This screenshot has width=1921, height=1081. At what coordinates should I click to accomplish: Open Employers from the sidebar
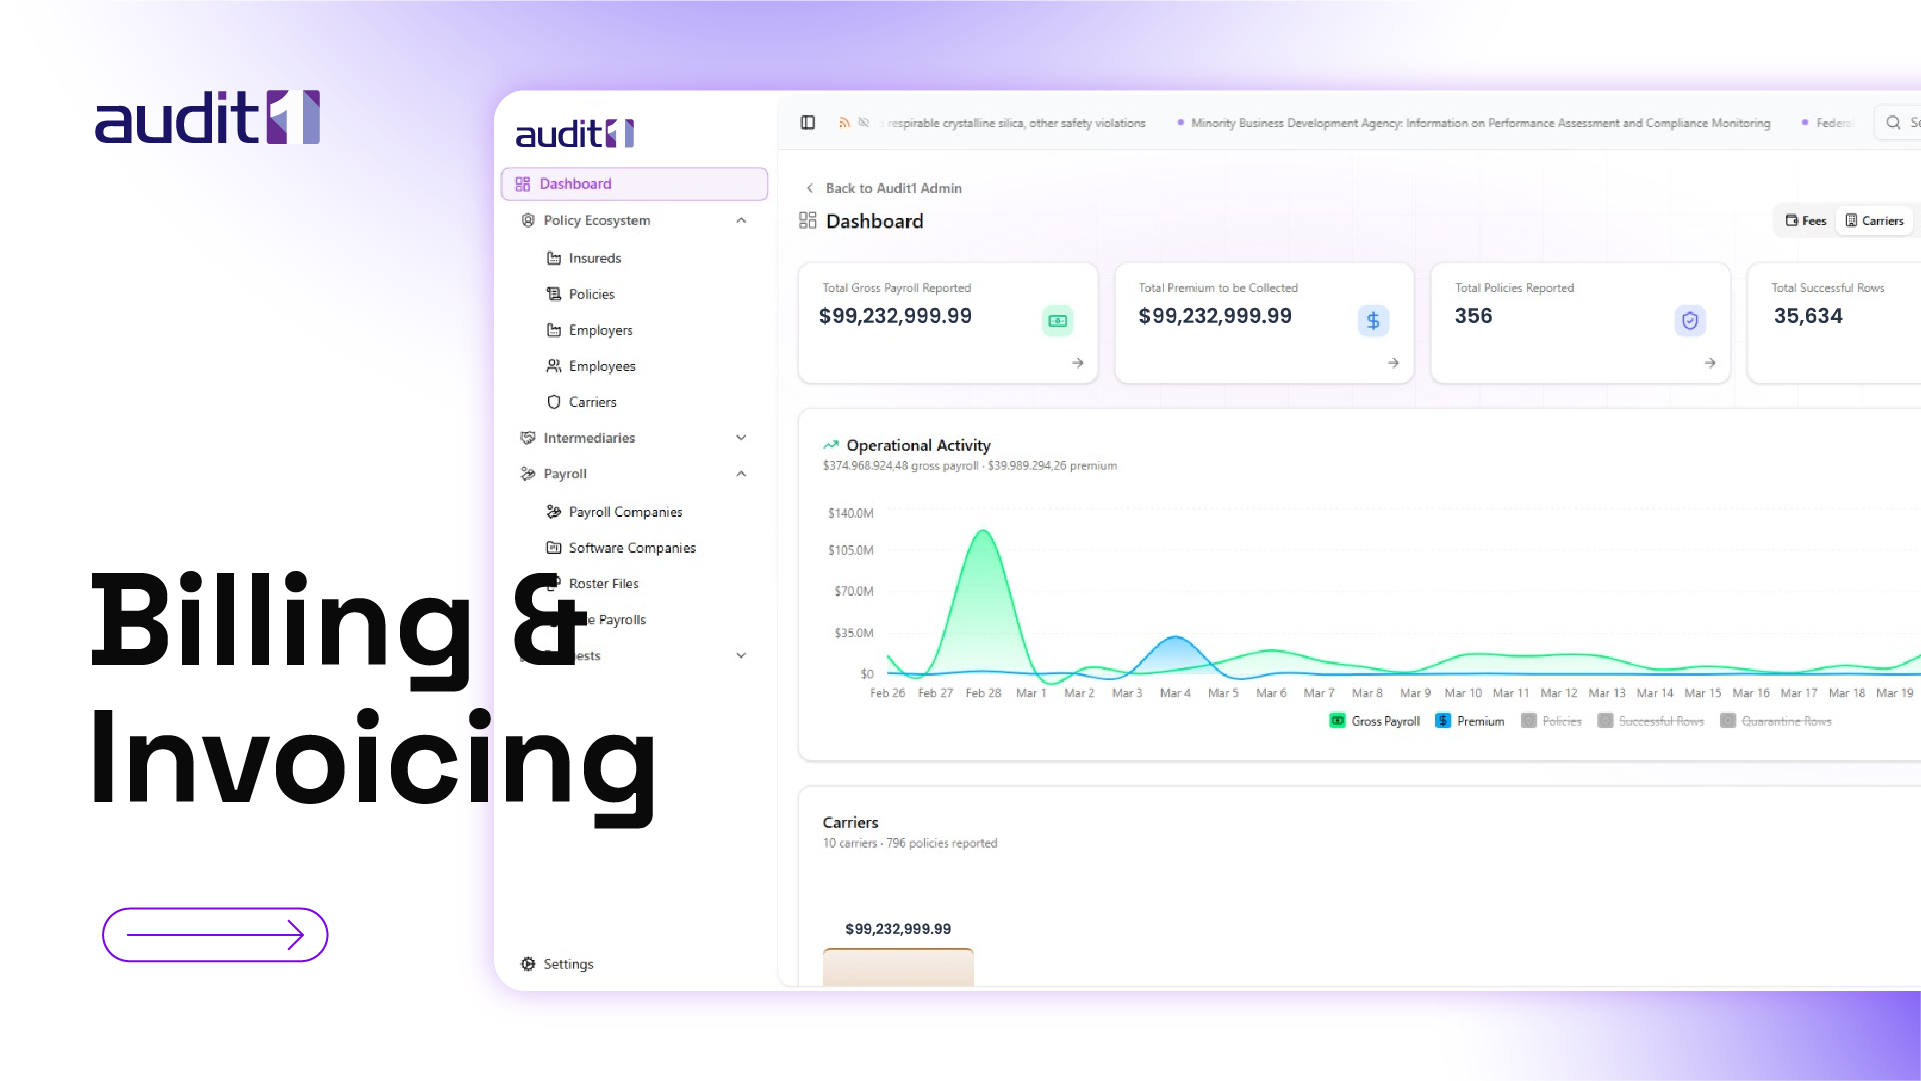tap(599, 330)
